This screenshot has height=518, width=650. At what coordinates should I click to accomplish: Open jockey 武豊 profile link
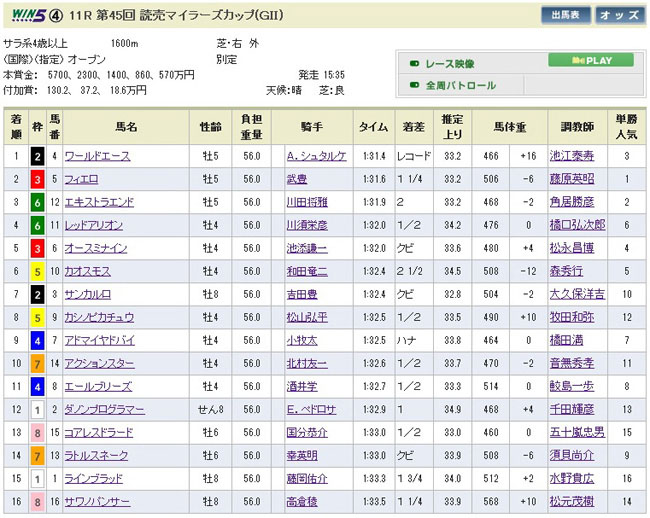click(x=297, y=177)
